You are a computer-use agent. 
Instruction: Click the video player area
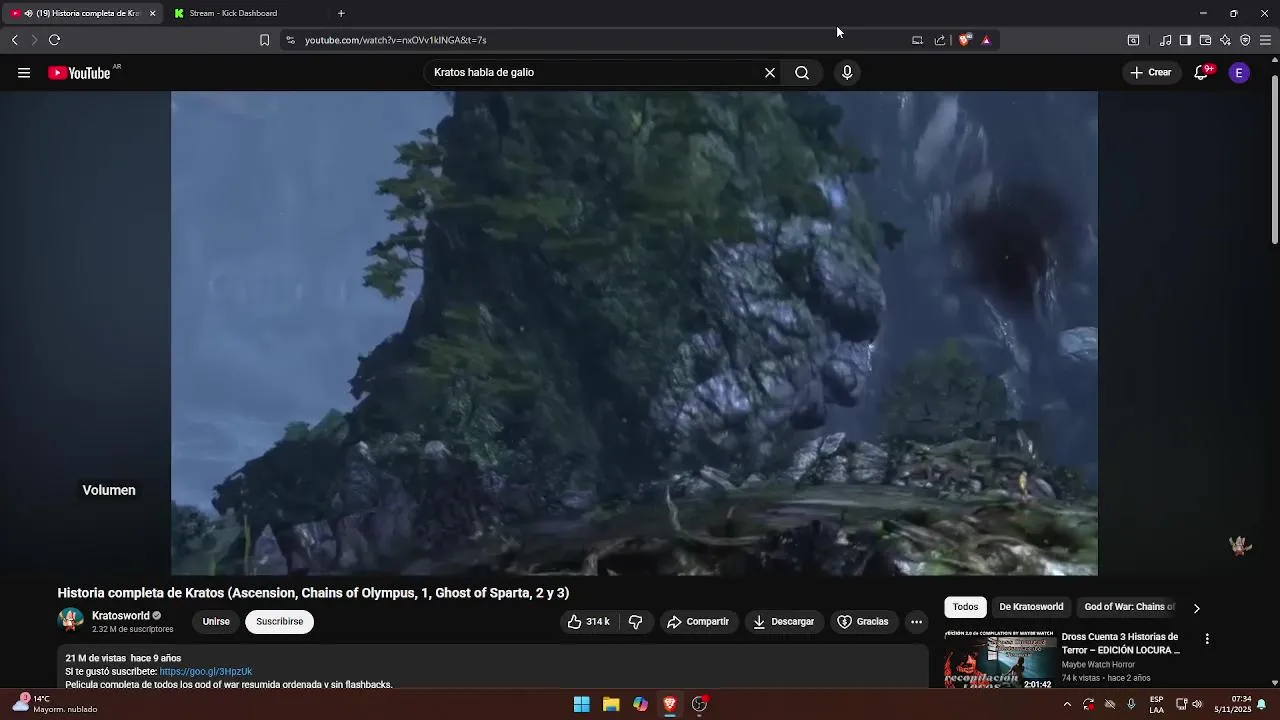(x=634, y=333)
